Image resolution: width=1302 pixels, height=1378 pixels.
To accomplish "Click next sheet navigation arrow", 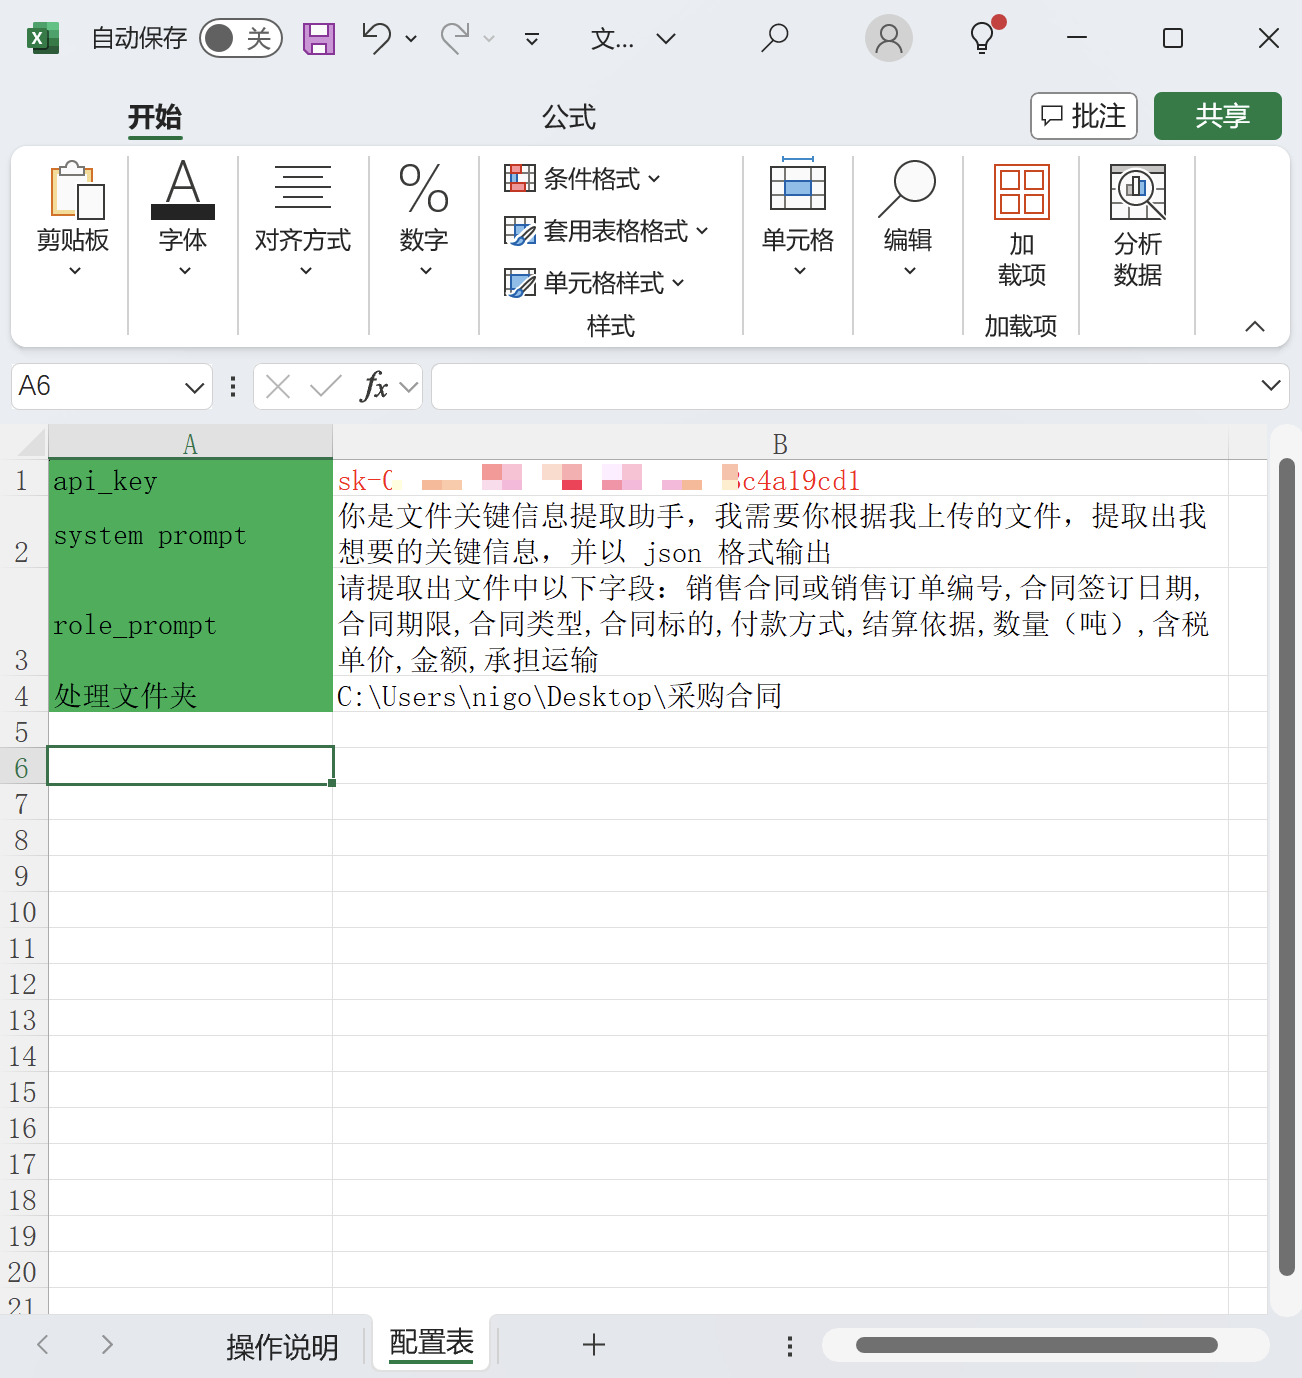I will pyautogui.click(x=107, y=1345).
